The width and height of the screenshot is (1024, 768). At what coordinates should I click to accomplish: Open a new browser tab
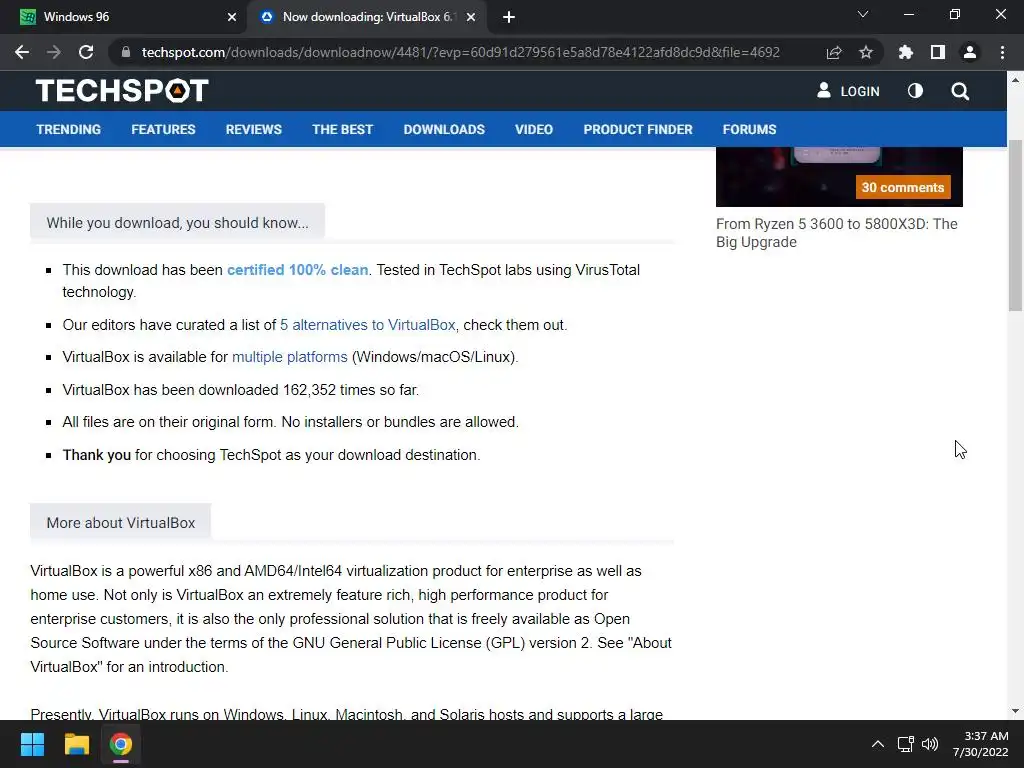(509, 17)
